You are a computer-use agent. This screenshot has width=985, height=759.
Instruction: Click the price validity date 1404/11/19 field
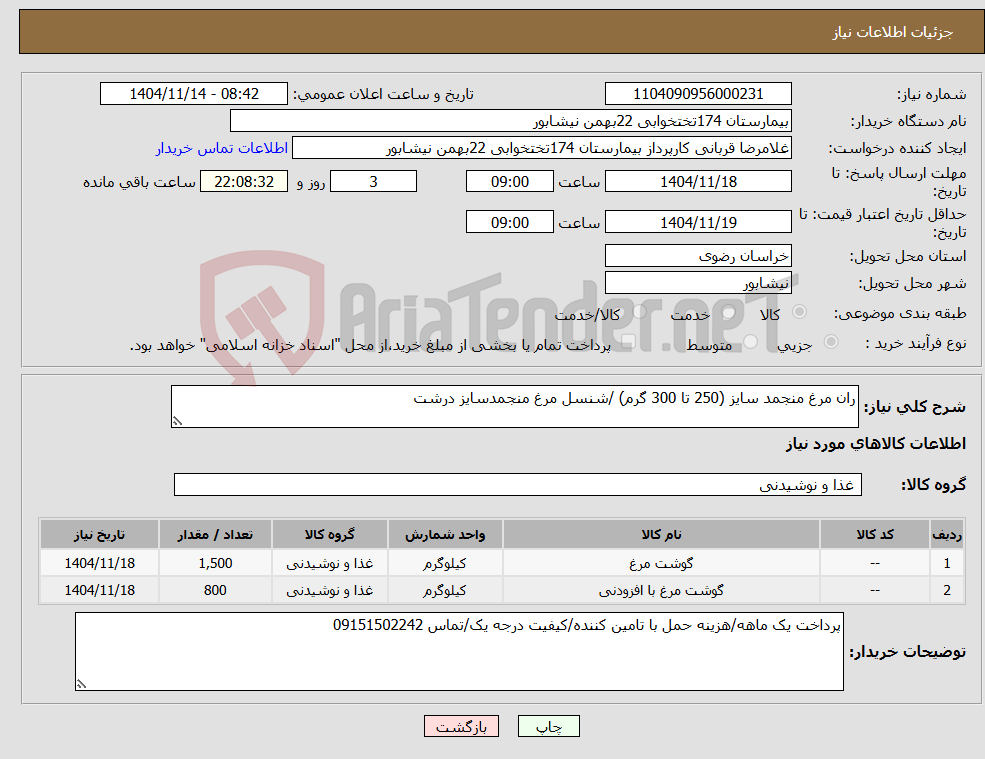click(698, 222)
